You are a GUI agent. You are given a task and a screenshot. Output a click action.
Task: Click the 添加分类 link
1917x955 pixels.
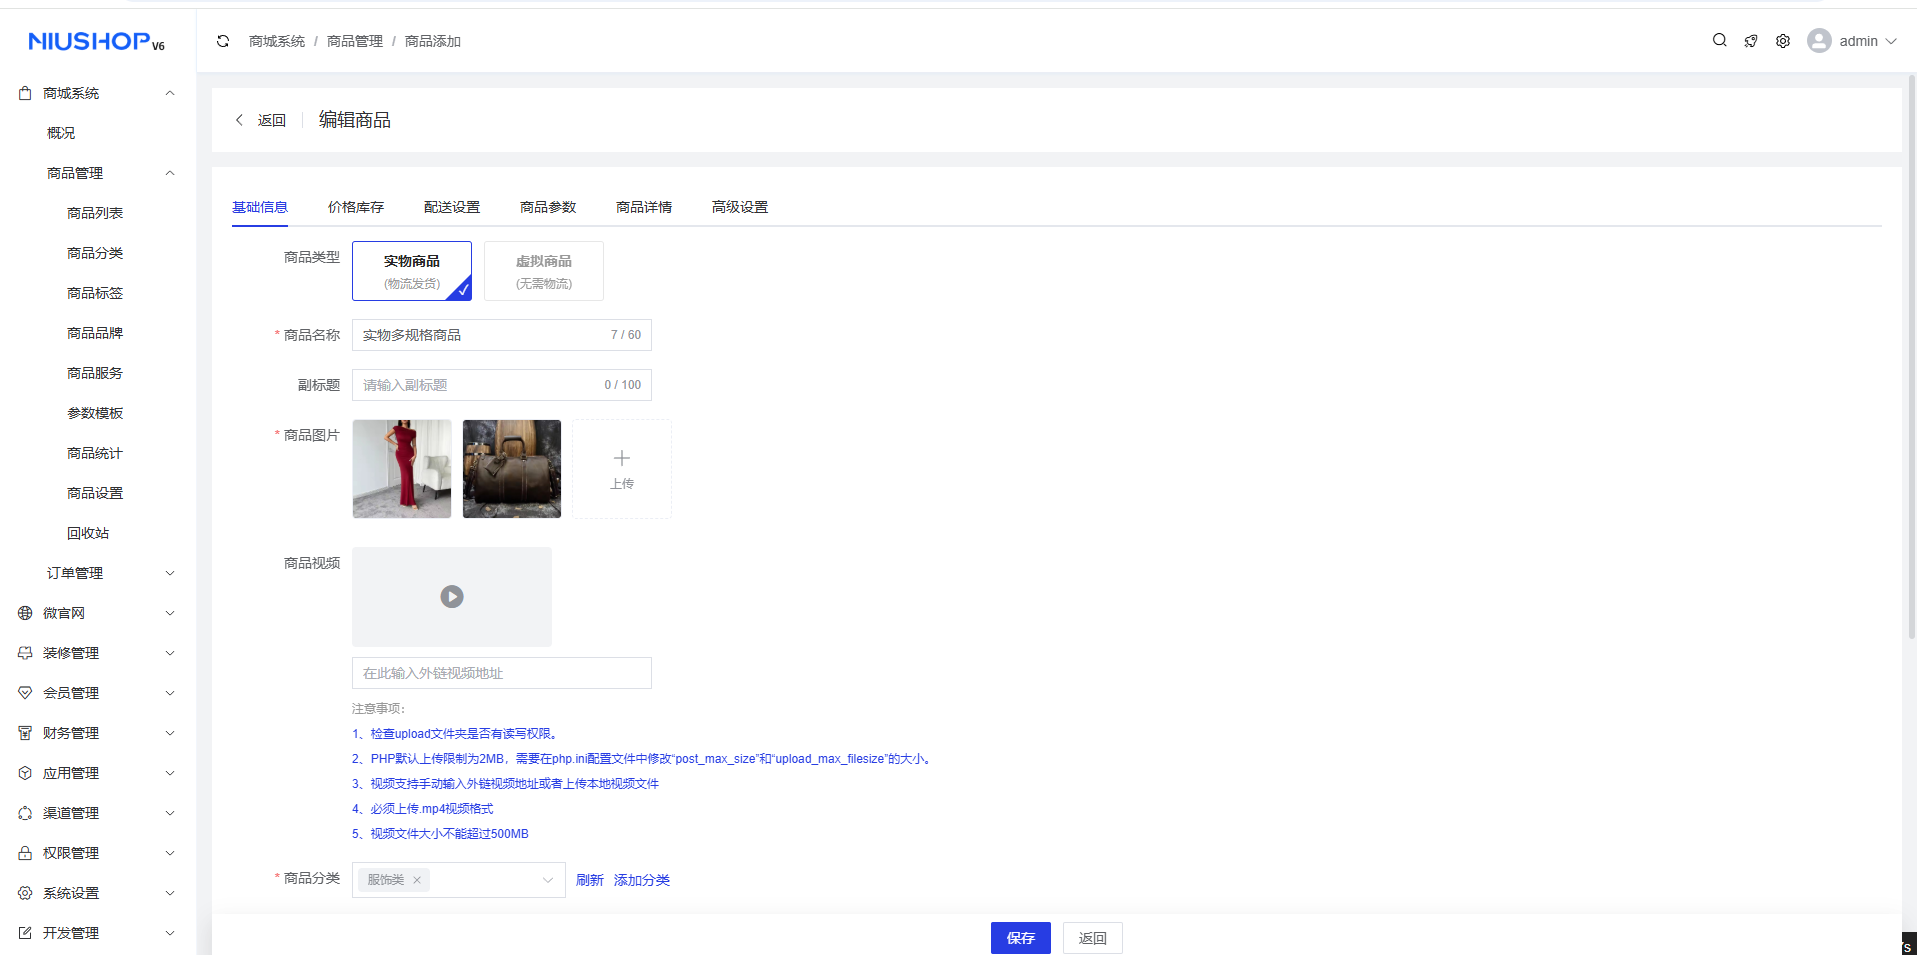tap(642, 880)
